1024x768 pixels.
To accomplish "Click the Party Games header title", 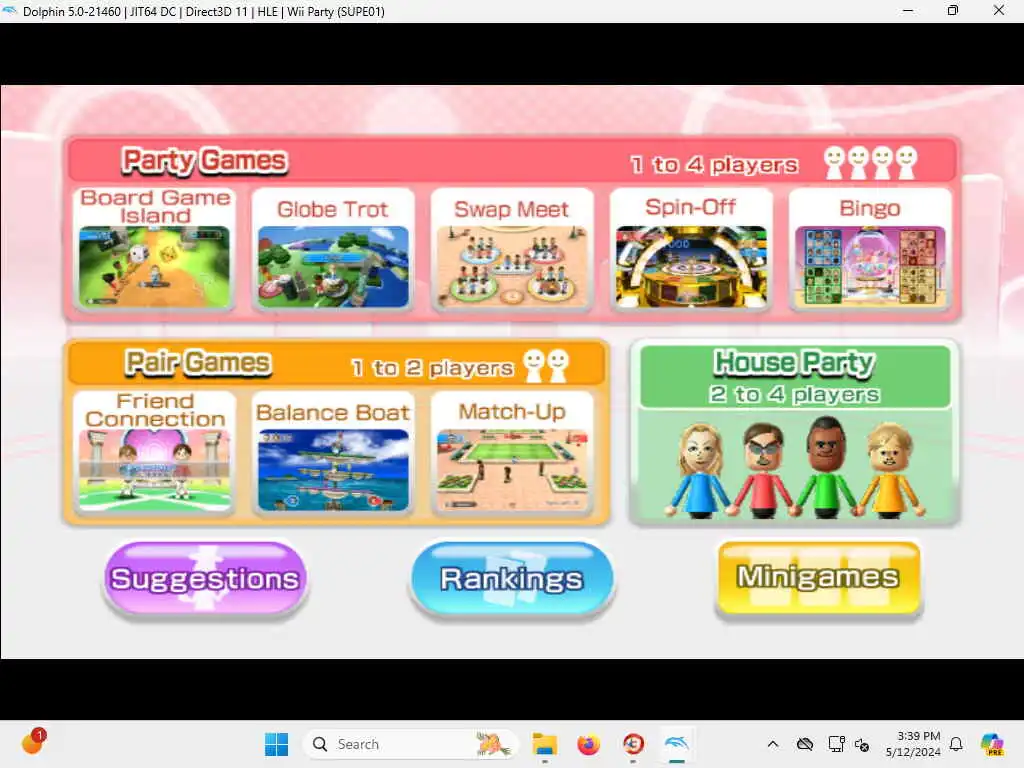I will click(x=204, y=161).
